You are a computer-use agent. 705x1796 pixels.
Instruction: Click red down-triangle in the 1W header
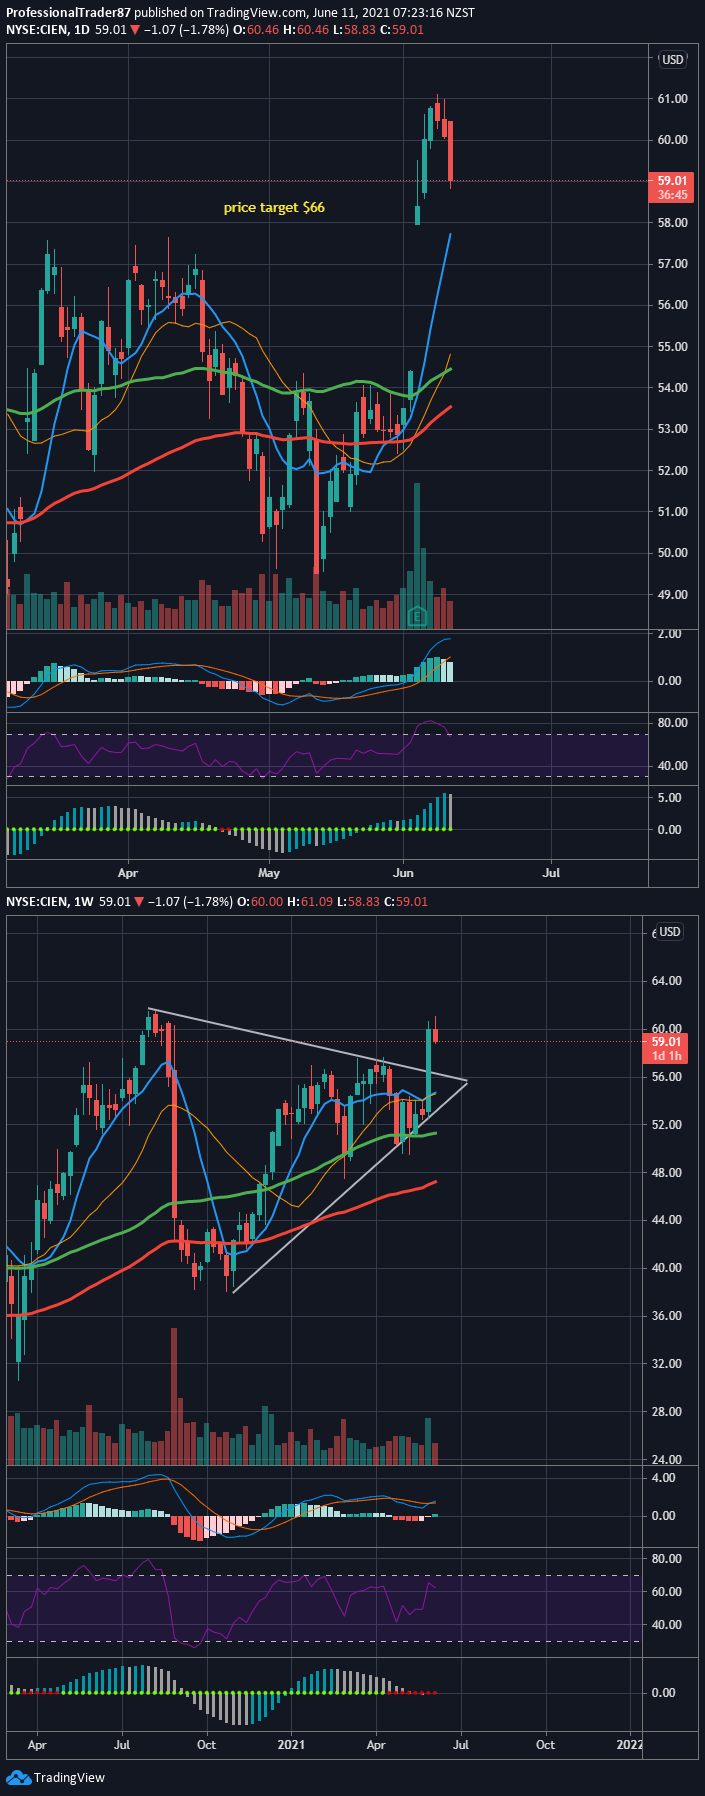[x=139, y=902]
